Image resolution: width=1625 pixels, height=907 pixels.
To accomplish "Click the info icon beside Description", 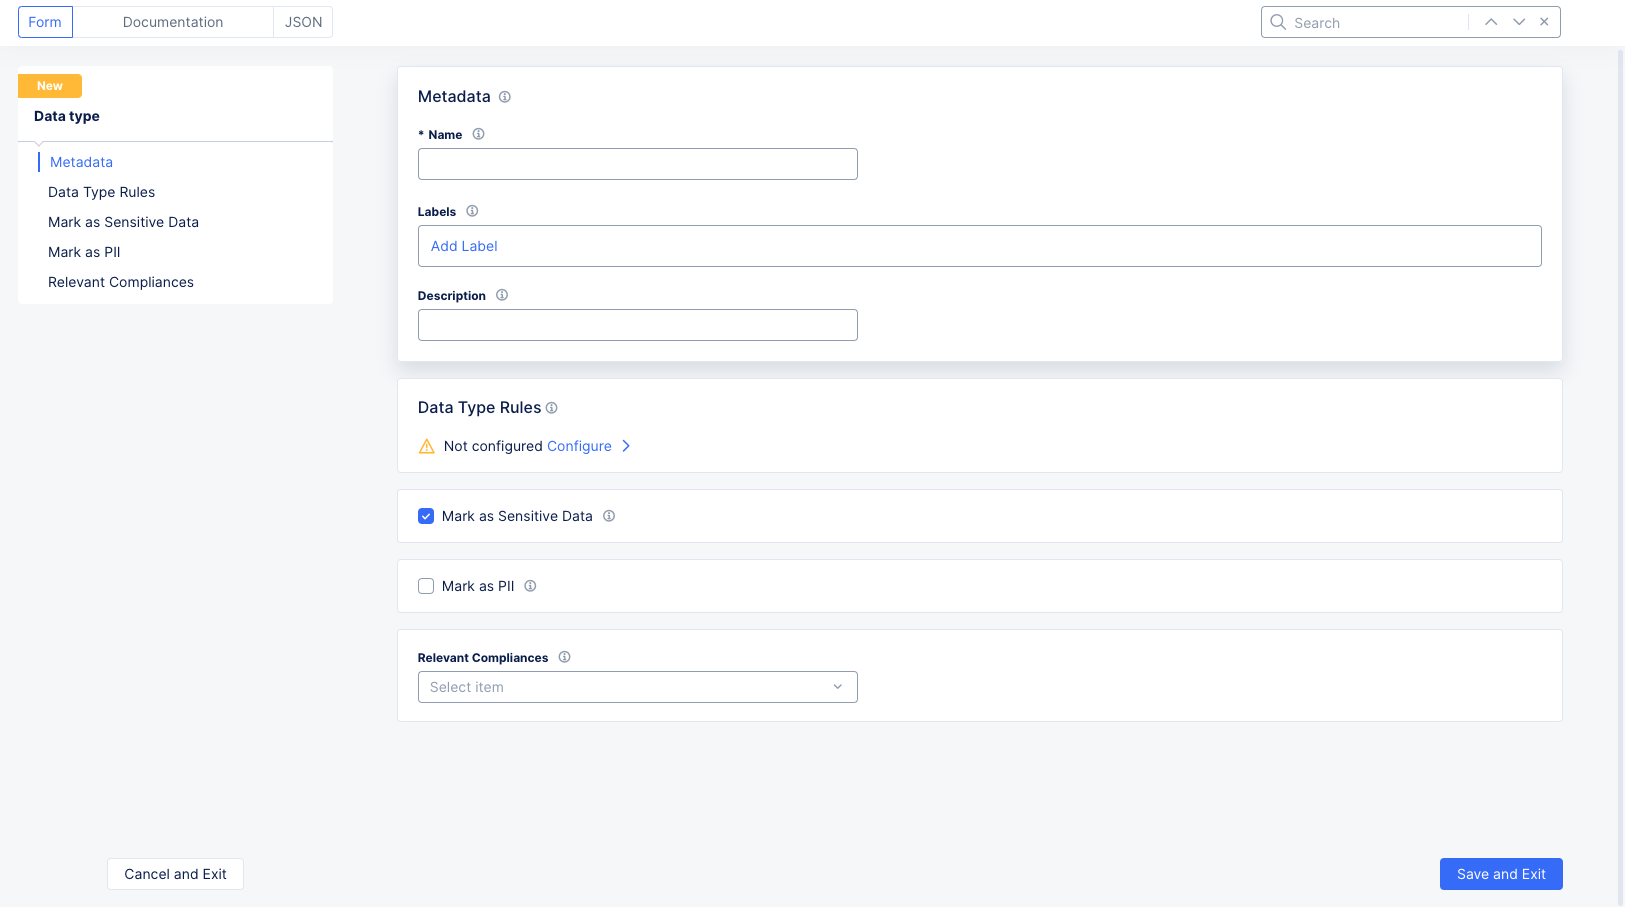I will click(501, 295).
